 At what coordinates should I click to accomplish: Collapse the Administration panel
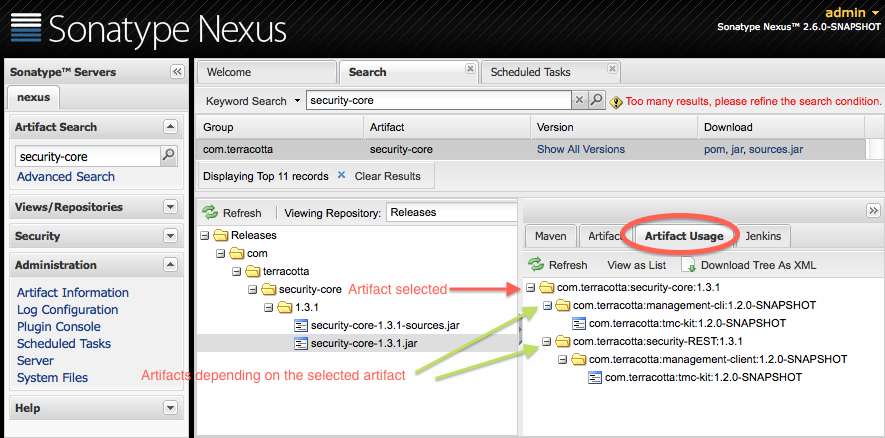pos(170,264)
